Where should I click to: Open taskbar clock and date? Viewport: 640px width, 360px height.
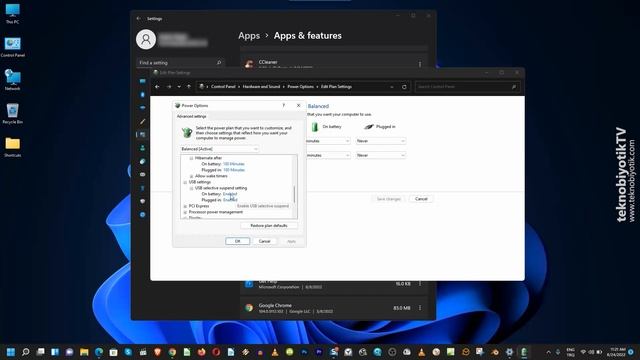(x=617, y=352)
